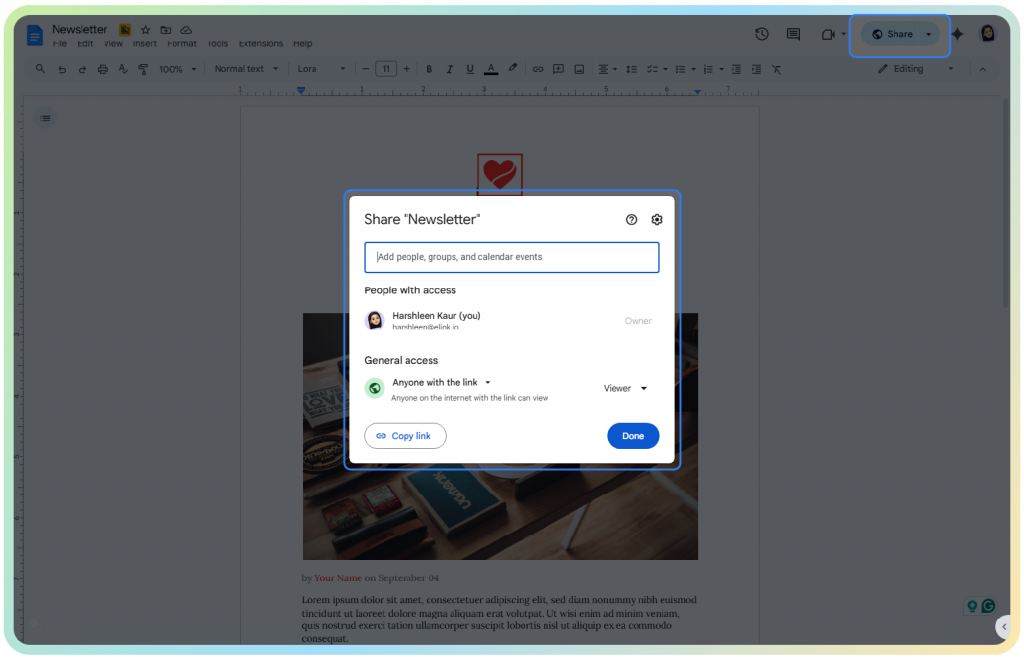Open the Extensions menu

click(261, 43)
